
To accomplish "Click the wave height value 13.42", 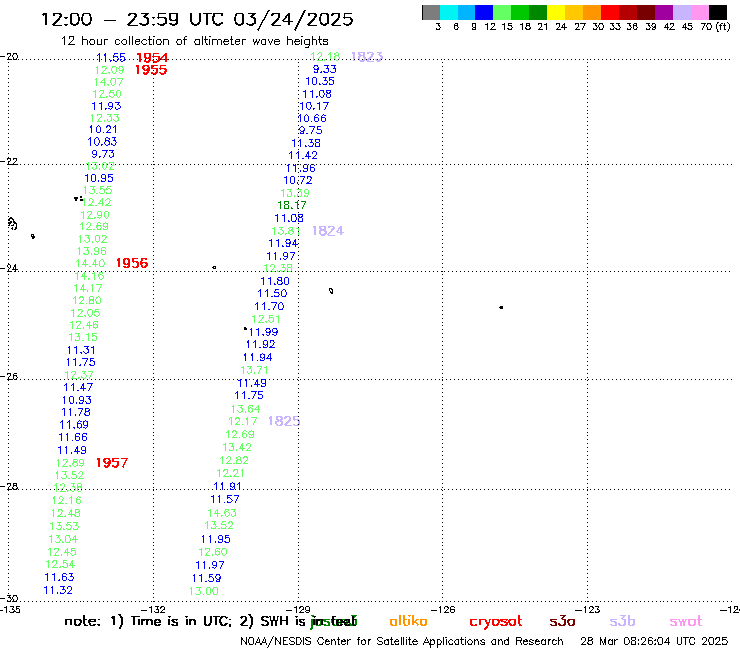I will (237, 447).
